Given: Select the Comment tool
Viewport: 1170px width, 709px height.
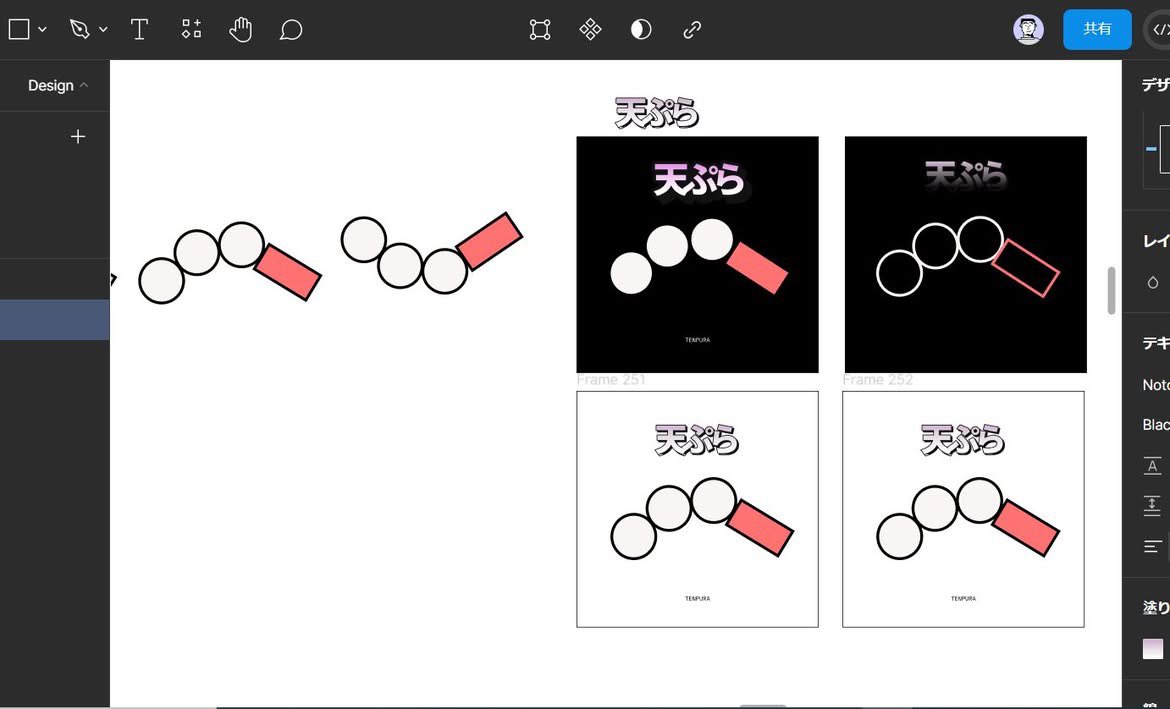Looking at the screenshot, I should [290, 30].
